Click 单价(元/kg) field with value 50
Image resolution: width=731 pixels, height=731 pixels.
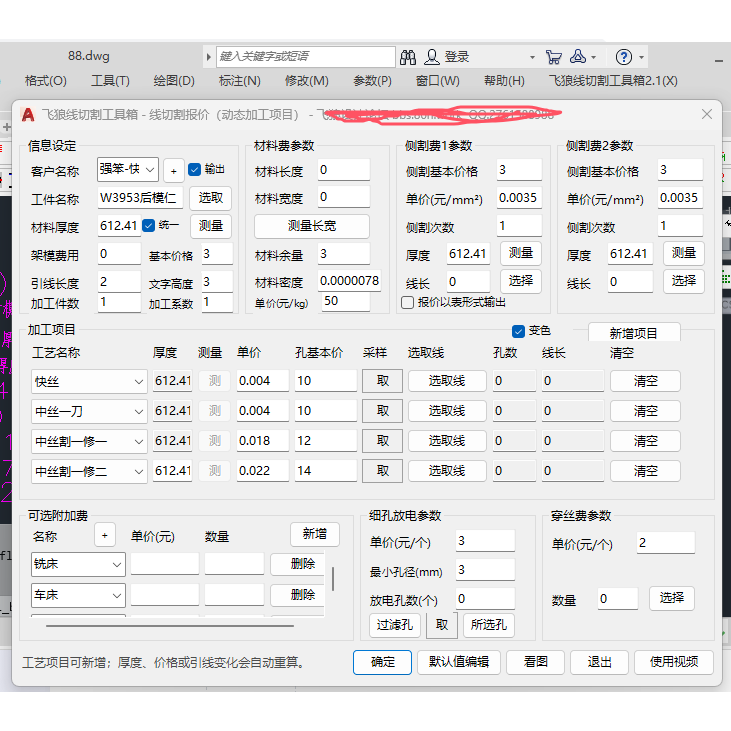coord(346,301)
